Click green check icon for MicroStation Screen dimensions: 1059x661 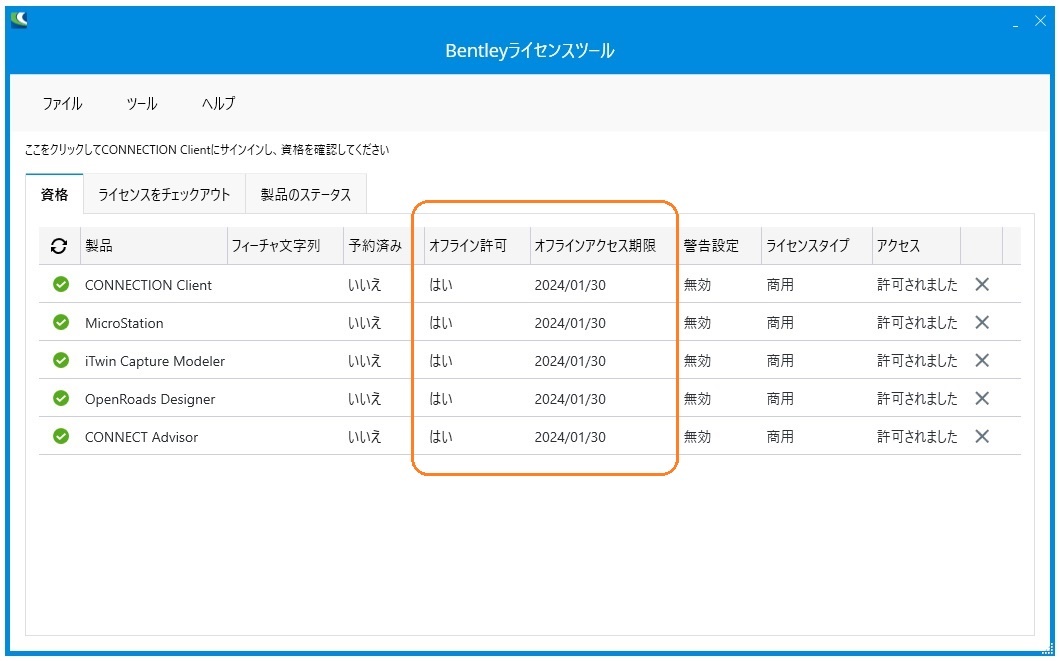point(61,322)
